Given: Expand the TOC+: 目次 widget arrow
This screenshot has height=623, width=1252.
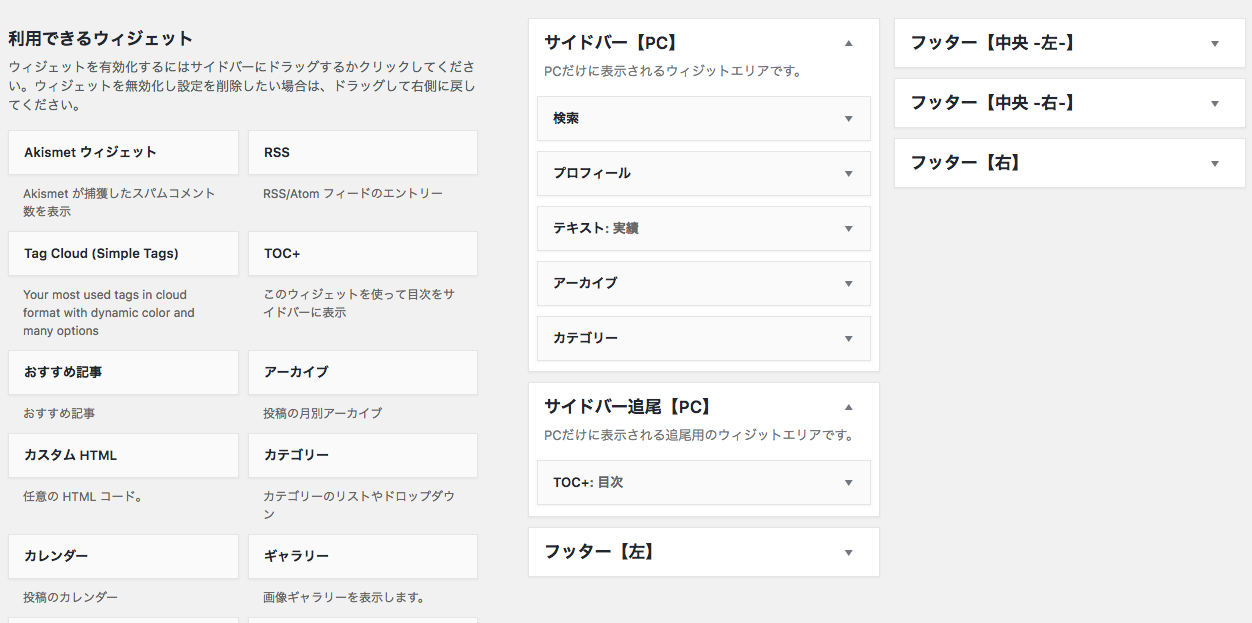Looking at the screenshot, I should click(x=849, y=482).
